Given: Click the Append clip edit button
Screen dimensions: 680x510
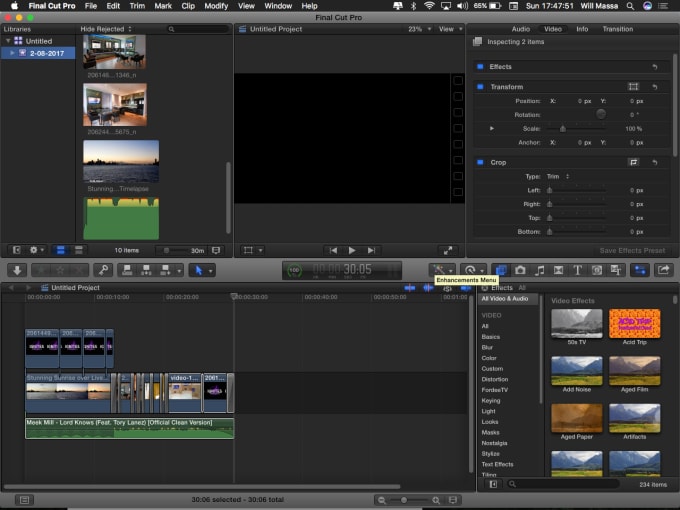Looking at the screenshot, I should (x=165, y=270).
